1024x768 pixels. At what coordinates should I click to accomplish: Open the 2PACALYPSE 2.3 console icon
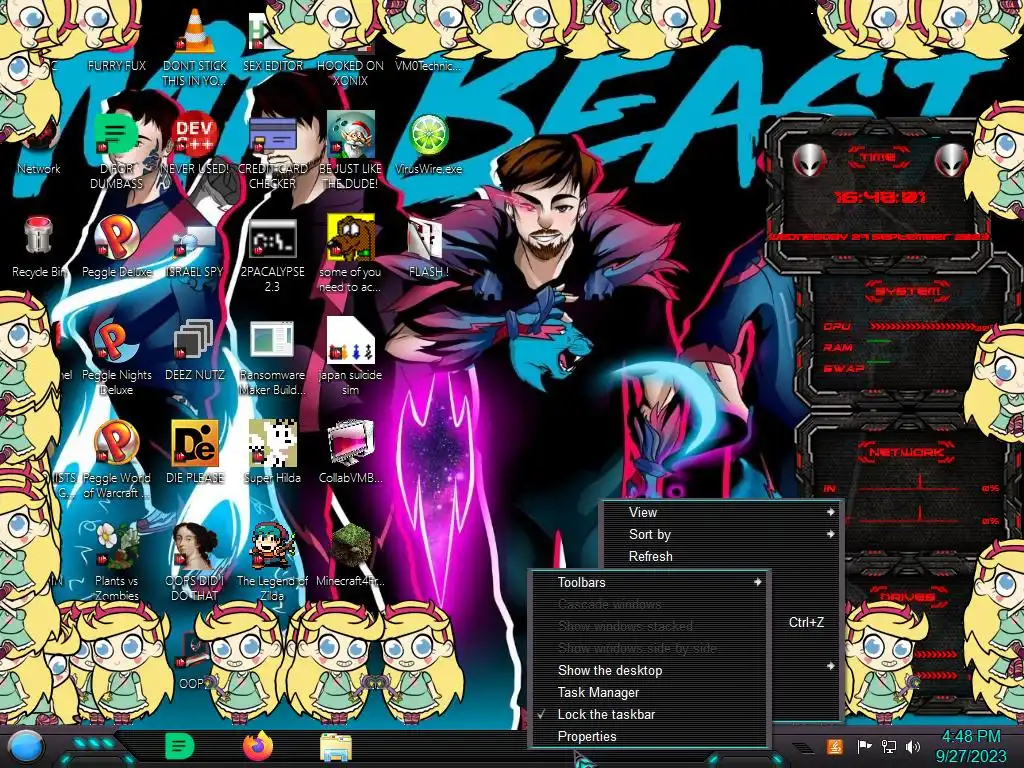[272, 240]
